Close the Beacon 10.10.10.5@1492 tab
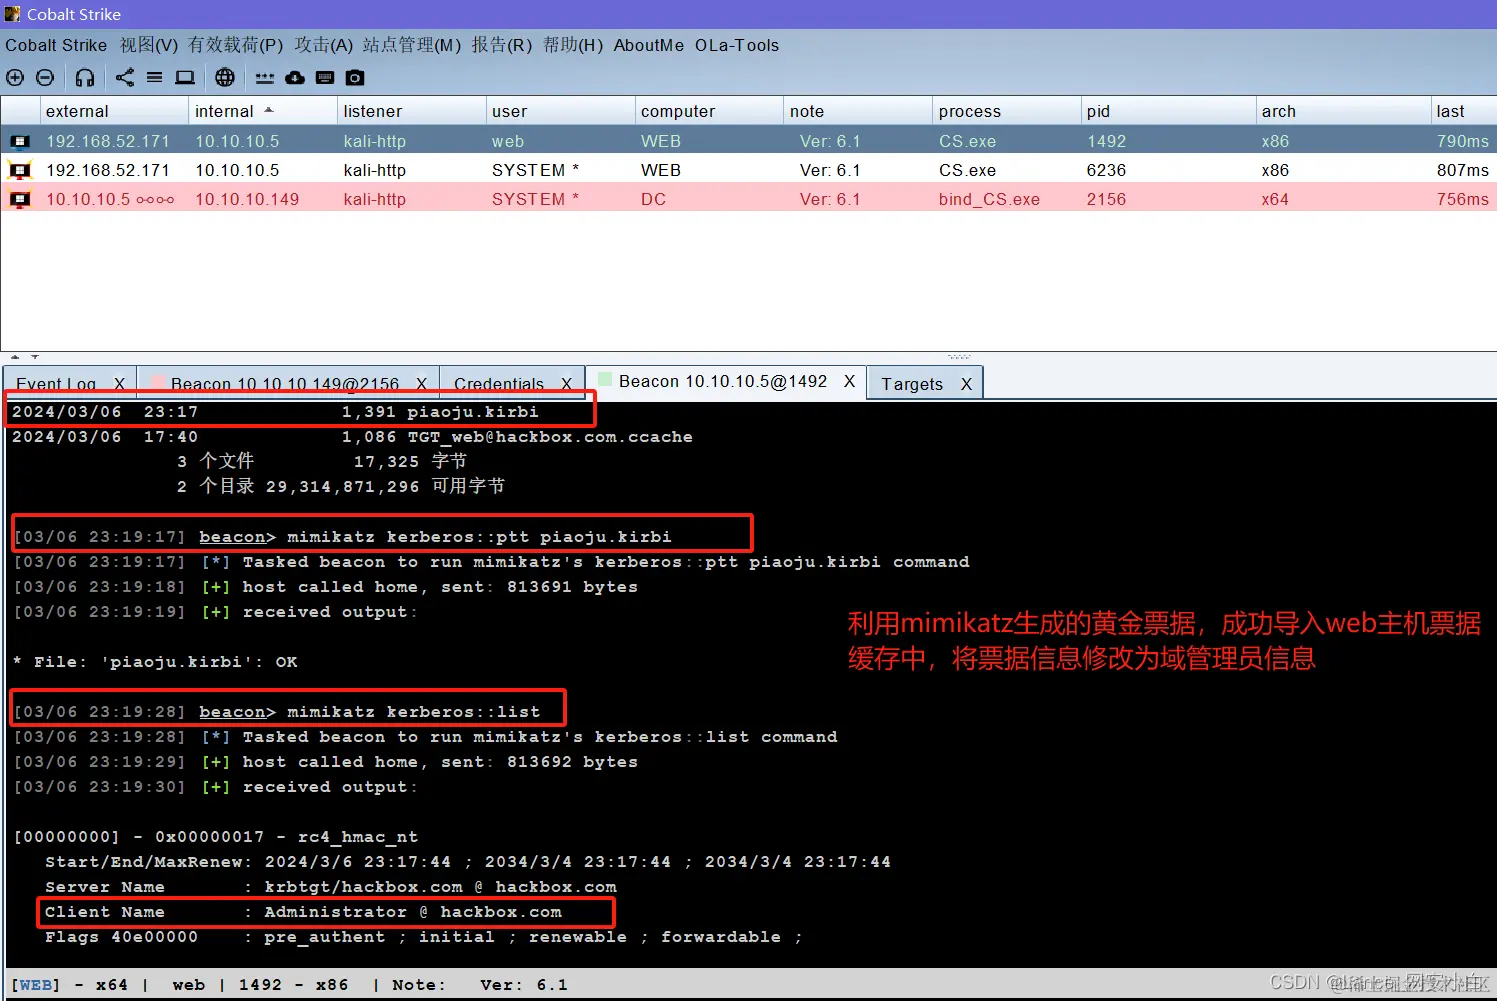This screenshot has width=1497, height=1001. click(x=849, y=381)
